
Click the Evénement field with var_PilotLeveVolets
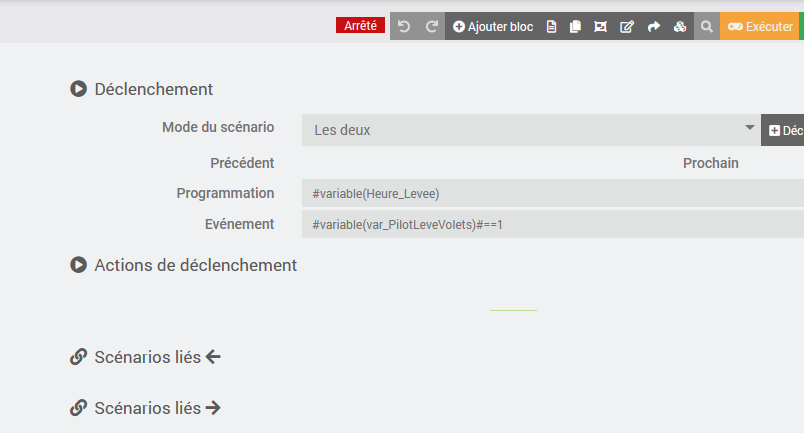[552, 224]
